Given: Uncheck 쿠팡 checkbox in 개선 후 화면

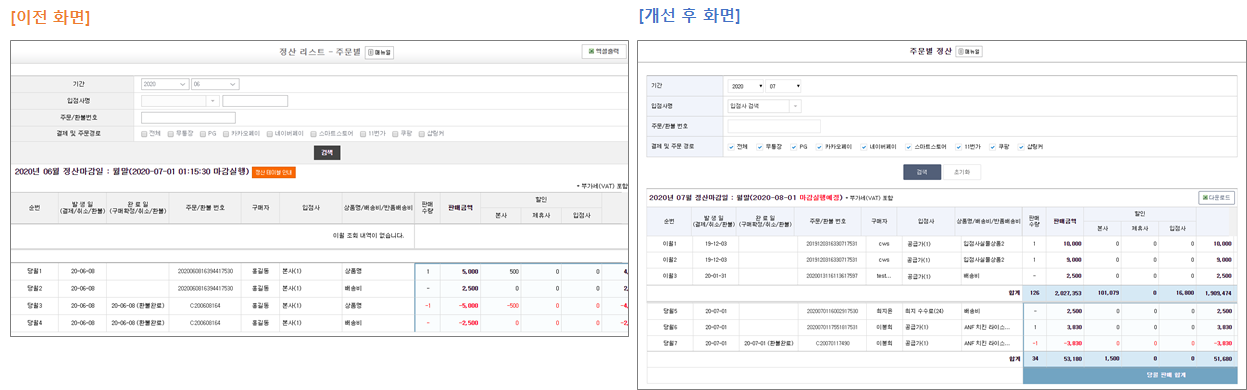Looking at the screenshot, I should click(993, 147).
